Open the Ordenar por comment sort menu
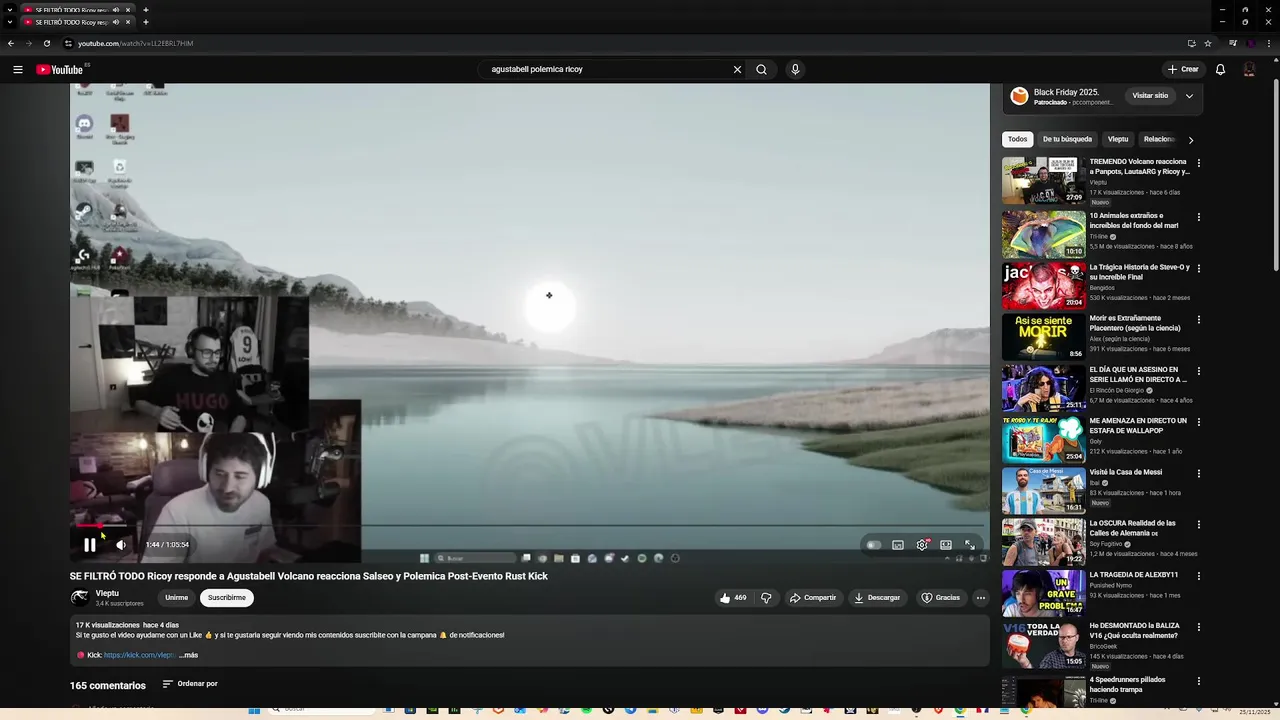 point(190,684)
